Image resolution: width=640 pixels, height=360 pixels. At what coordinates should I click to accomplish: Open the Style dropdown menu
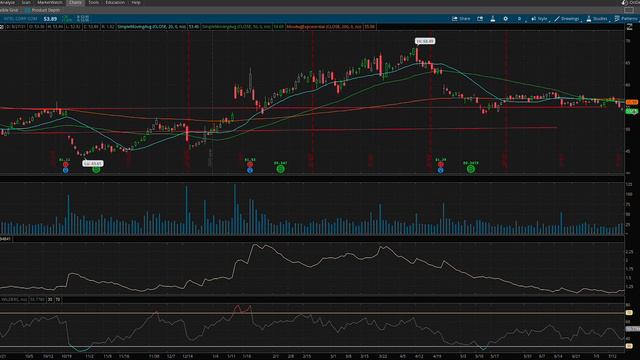(x=540, y=19)
